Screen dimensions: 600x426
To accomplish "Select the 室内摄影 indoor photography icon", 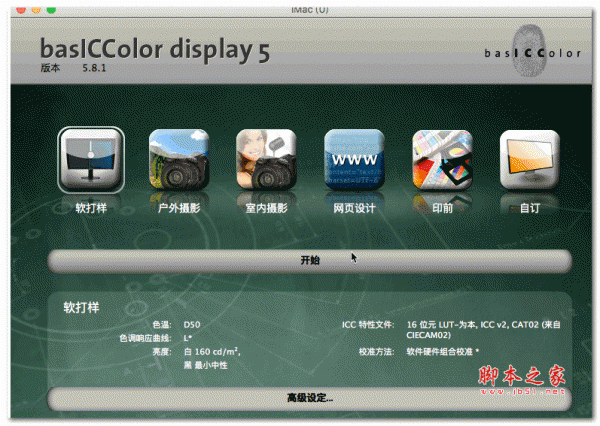I will [266, 160].
